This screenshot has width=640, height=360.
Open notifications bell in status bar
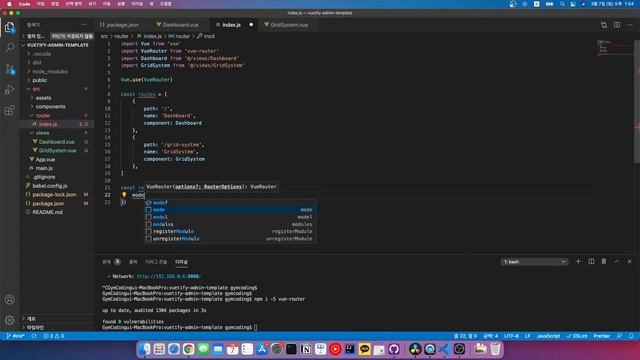click(631, 336)
